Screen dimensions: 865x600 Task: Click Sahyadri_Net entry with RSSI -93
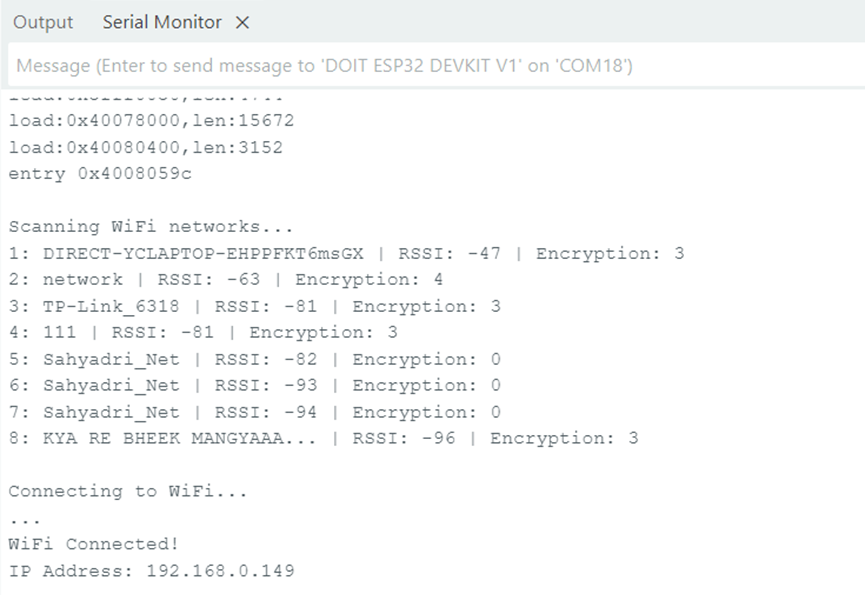[x=254, y=386]
